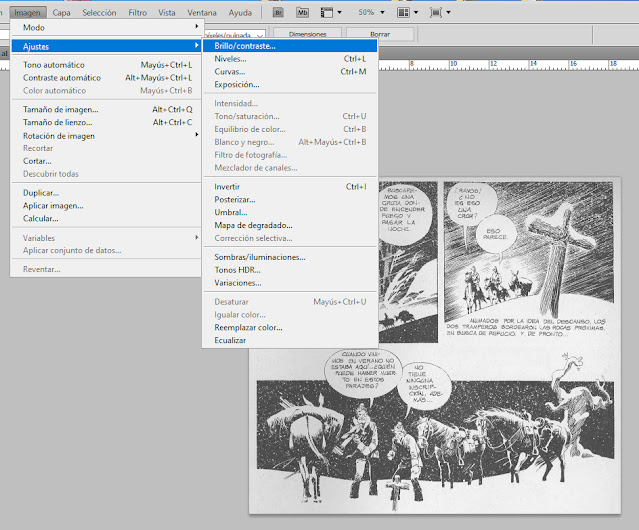Choose Contraste automático
Screen dimensions: 639x530
click(106, 78)
